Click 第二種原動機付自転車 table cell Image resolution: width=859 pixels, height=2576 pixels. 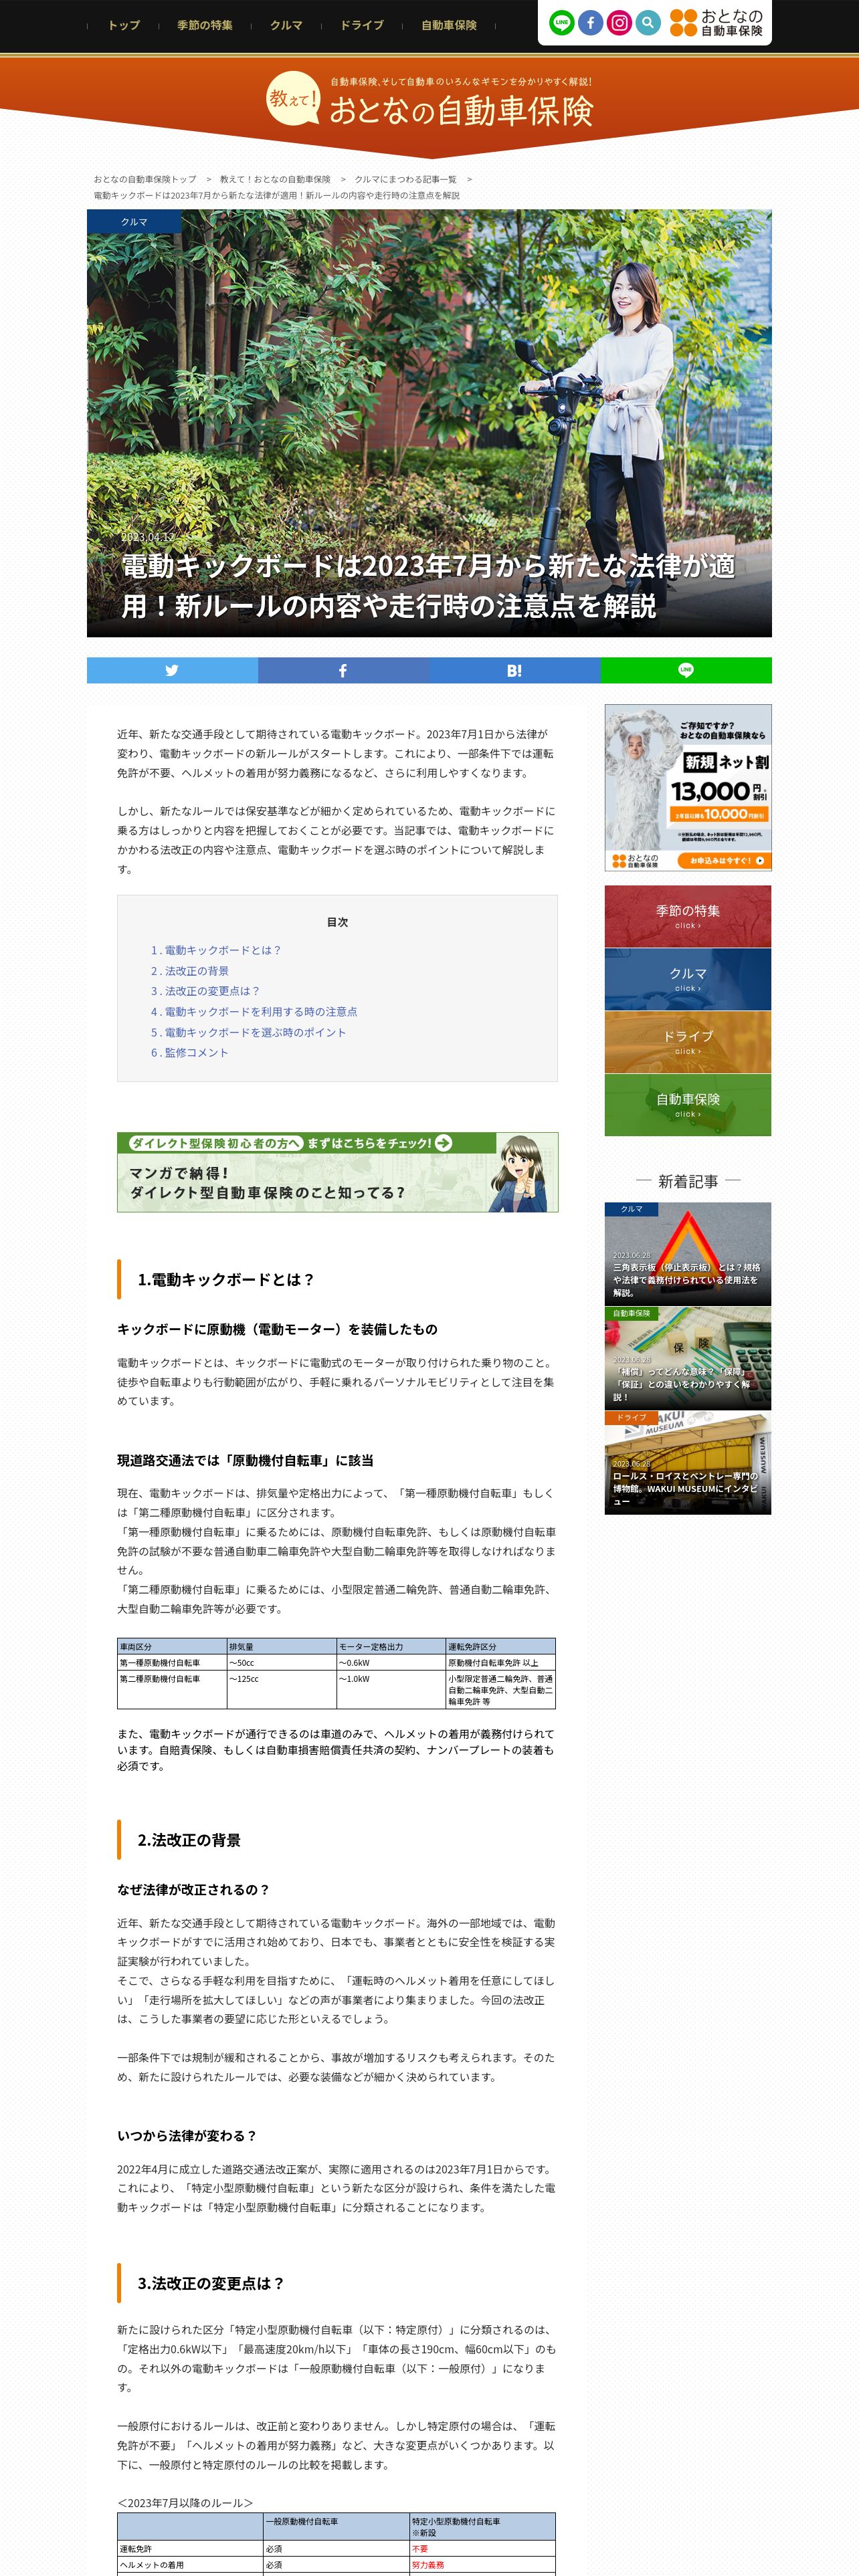172,1690
